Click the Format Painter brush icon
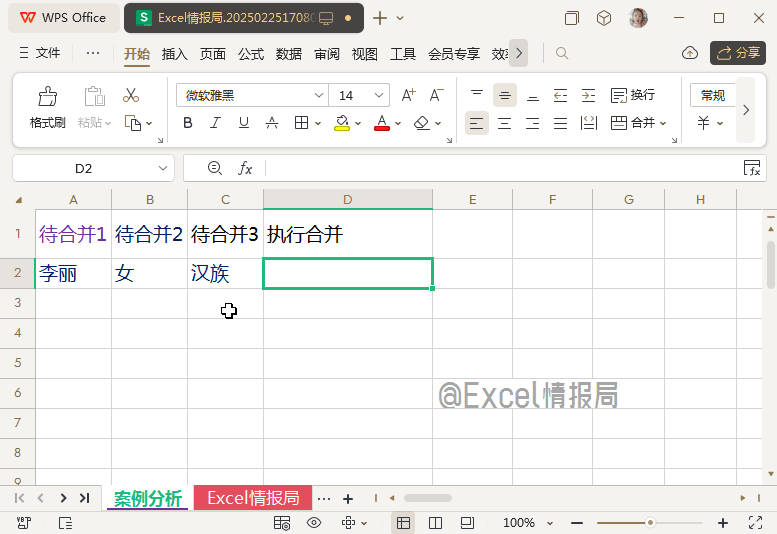 pos(47,97)
